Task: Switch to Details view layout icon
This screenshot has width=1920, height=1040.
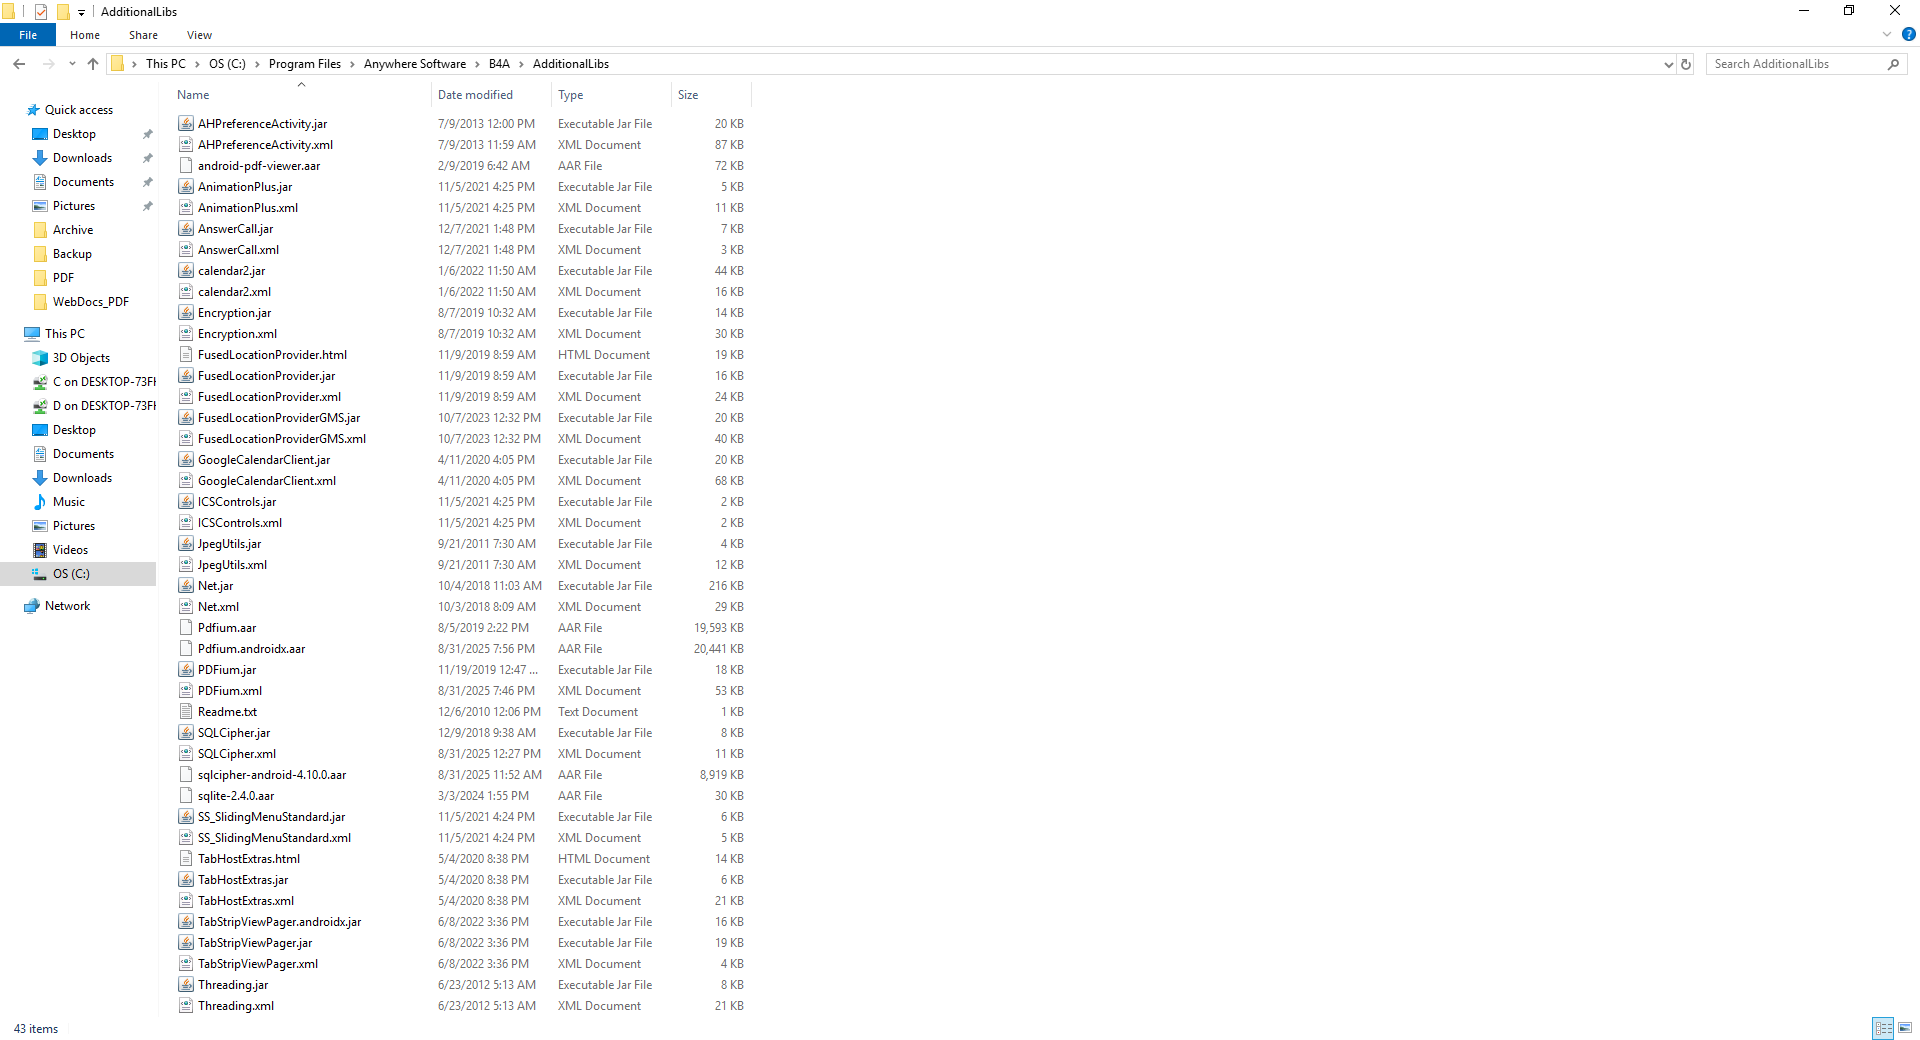Action: pos(1884,1028)
